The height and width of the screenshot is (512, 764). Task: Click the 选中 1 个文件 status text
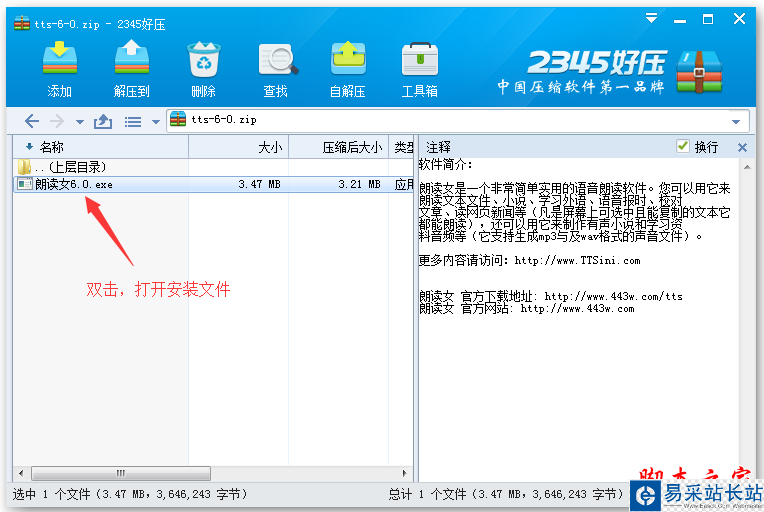tap(130, 494)
